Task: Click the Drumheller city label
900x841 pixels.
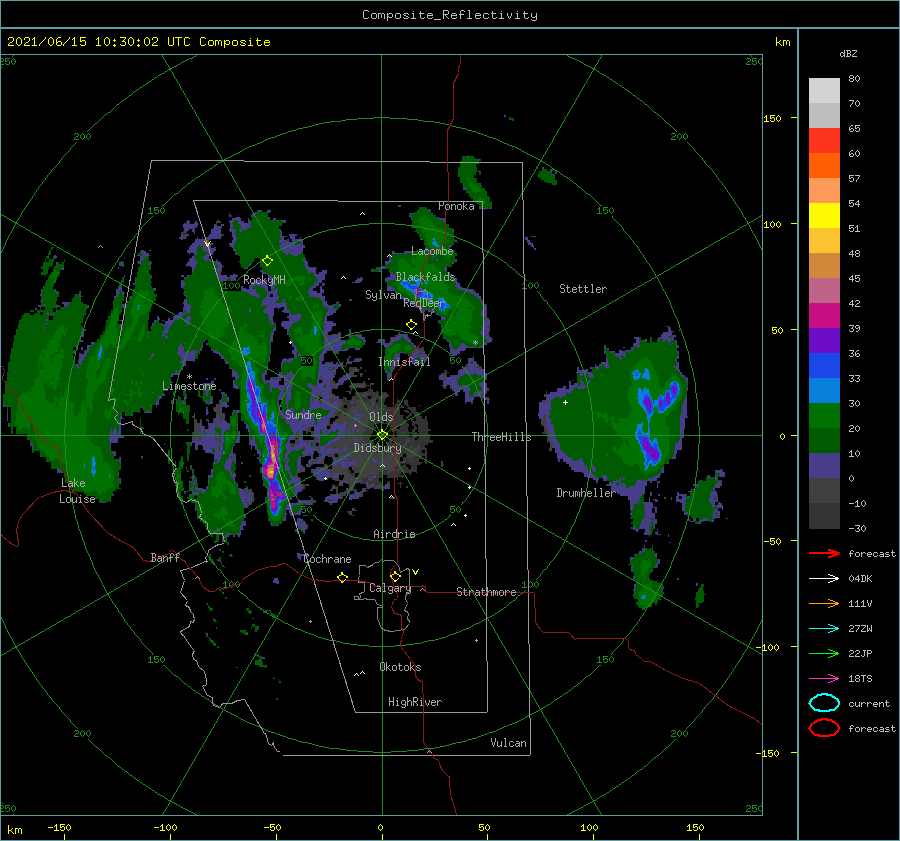Action: point(586,493)
